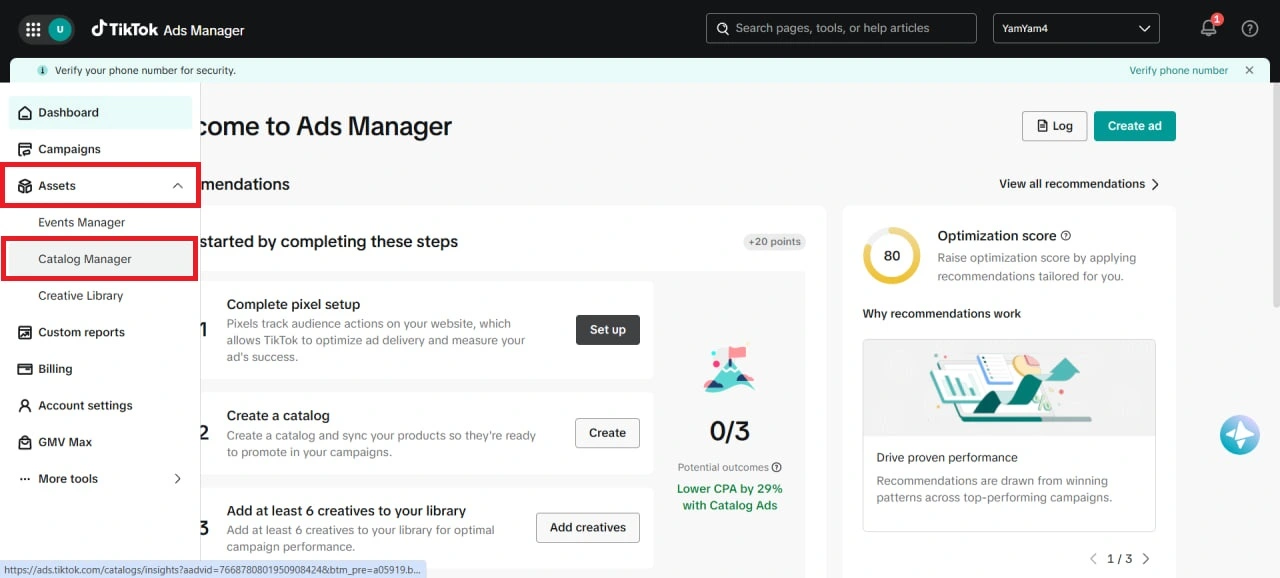
Task: Click the GMV Max bag icon
Action: (x=25, y=442)
